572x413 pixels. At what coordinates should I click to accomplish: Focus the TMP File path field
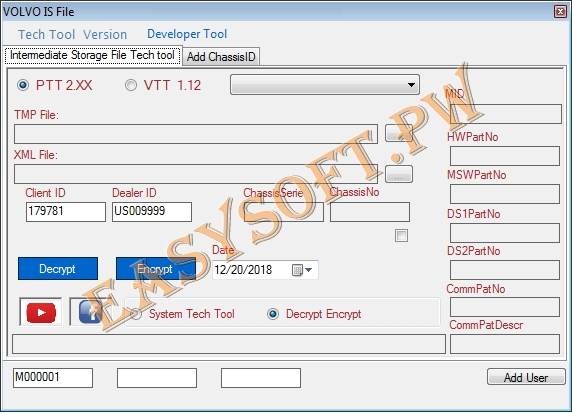click(x=196, y=134)
